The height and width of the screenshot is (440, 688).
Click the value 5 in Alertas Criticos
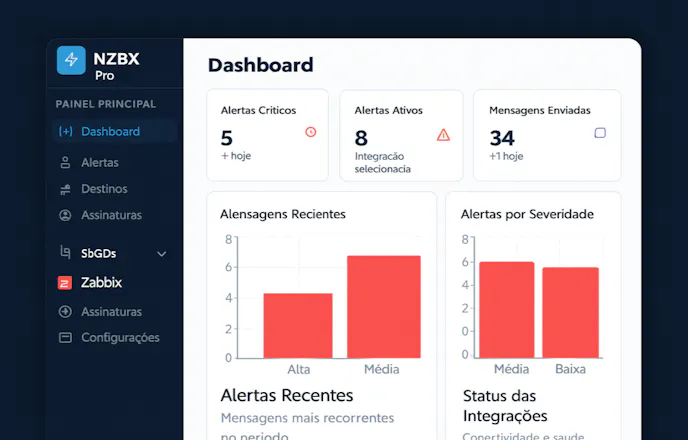pyautogui.click(x=226, y=138)
